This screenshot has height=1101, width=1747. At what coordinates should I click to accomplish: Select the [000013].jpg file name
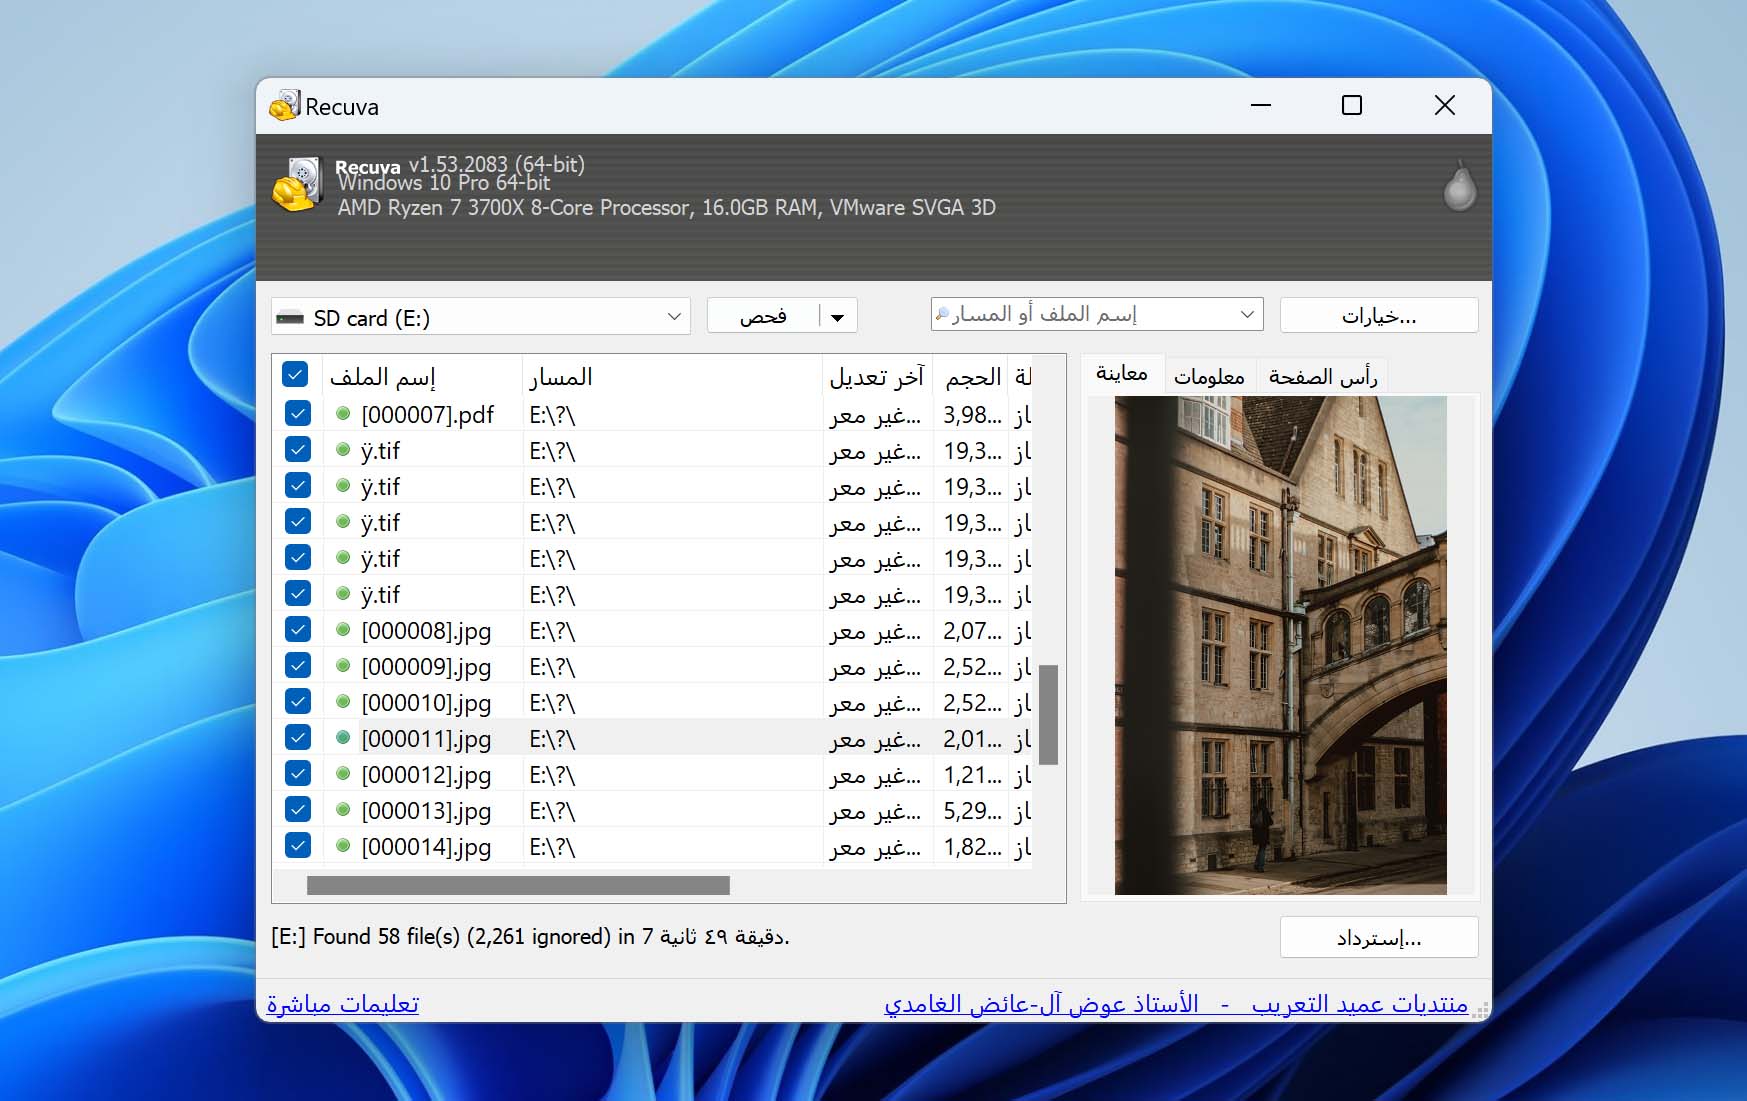(x=426, y=810)
